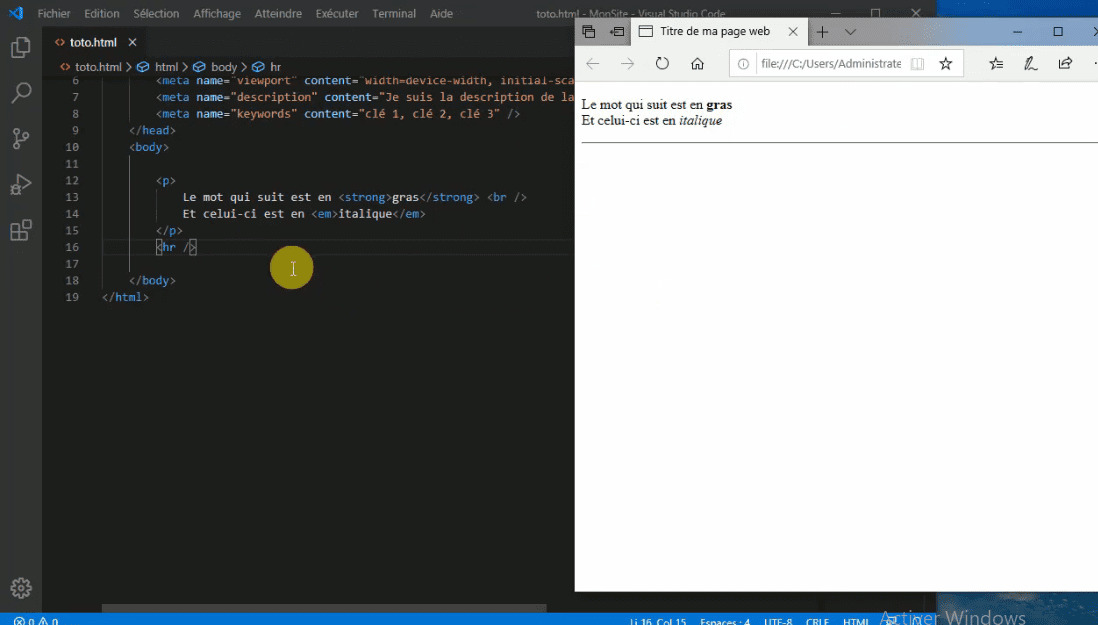Open the Exécuter menu
This screenshot has height=625, width=1098.
pyautogui.click(x=337, y=13)
